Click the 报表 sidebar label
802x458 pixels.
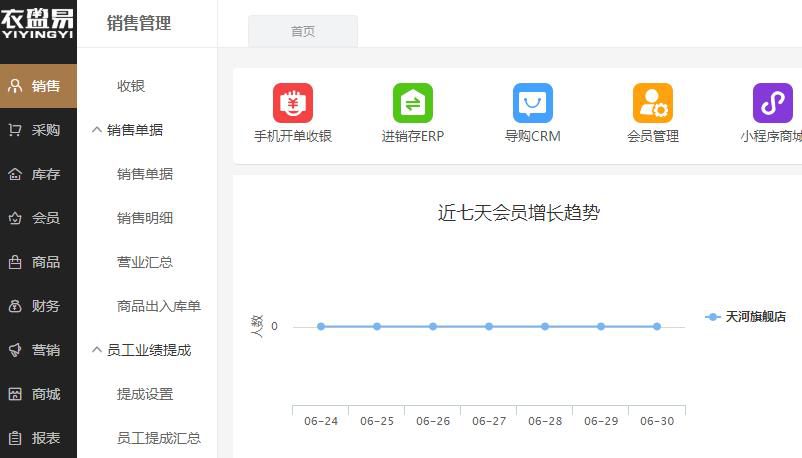click(46, 438)
